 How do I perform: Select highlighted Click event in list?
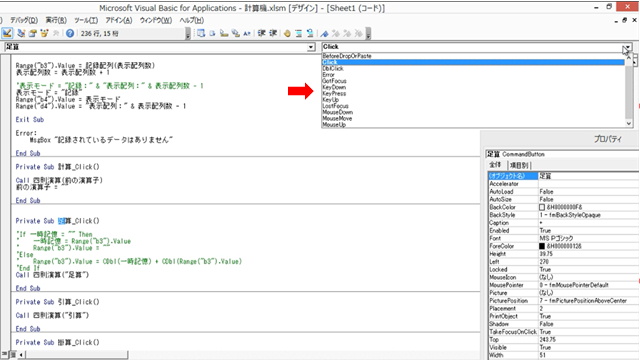(473, 62)
